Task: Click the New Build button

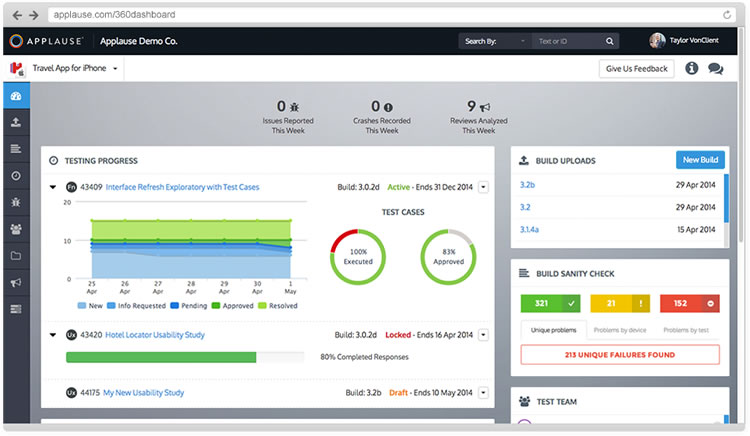Action: tap(699, 160)
